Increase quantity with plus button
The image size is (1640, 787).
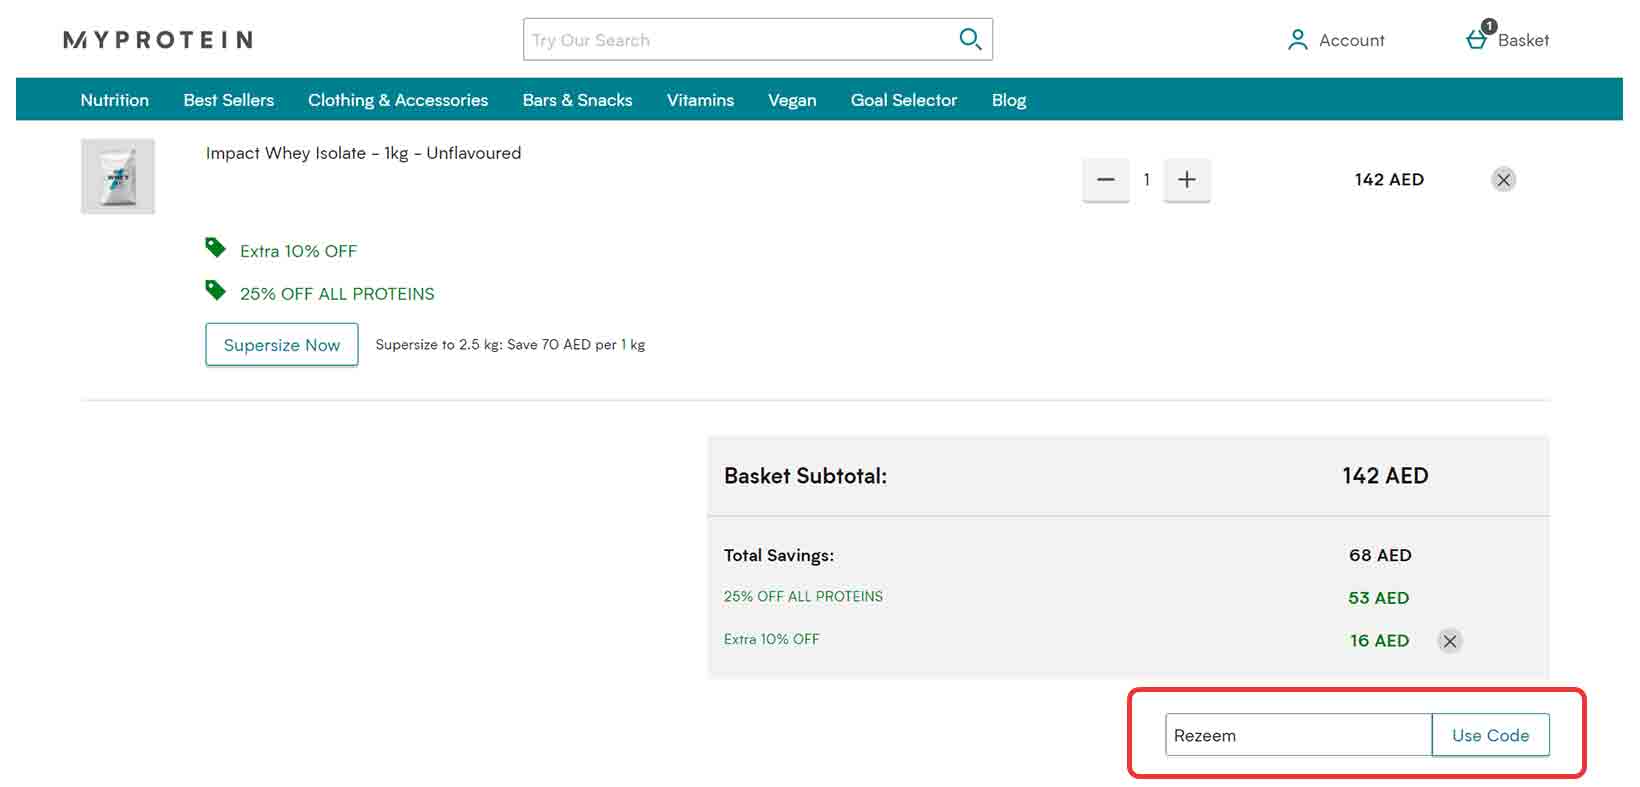click(1186, 180)
